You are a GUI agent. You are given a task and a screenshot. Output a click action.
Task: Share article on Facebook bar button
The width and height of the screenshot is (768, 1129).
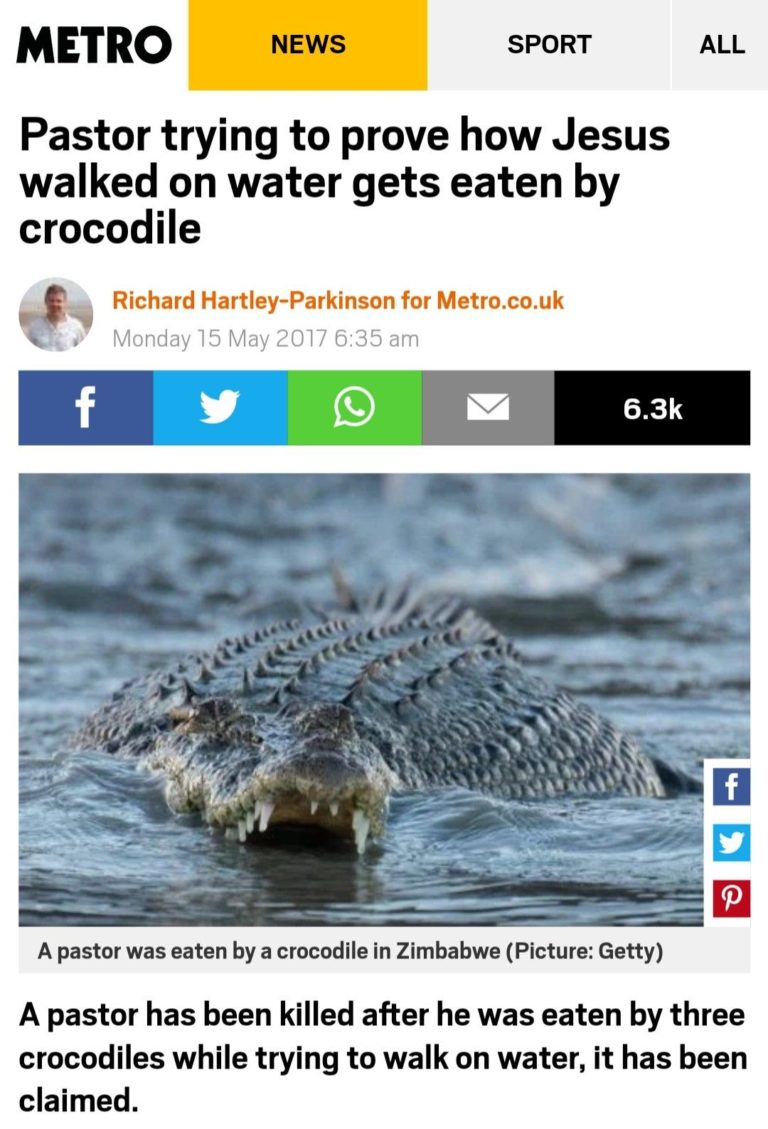point(86,408)
